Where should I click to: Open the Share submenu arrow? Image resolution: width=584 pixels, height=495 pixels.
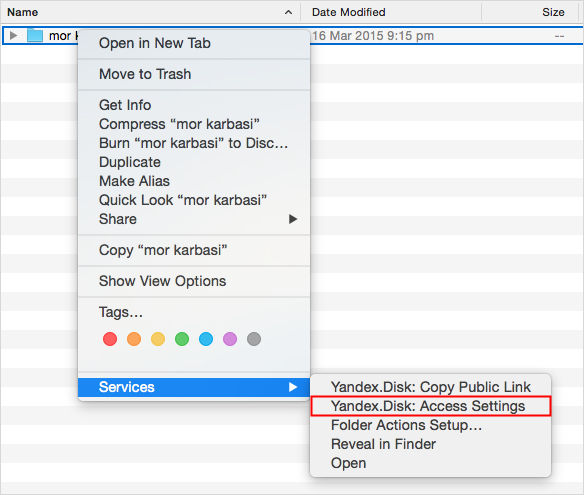[293, 219]
